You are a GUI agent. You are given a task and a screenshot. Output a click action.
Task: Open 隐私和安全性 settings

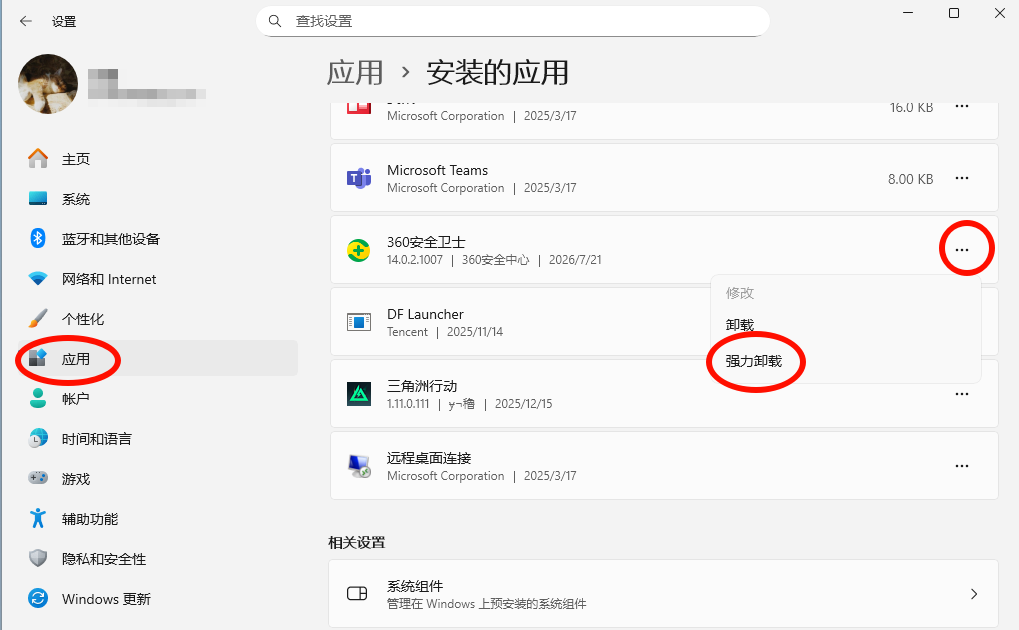click(x=157, y=558)
